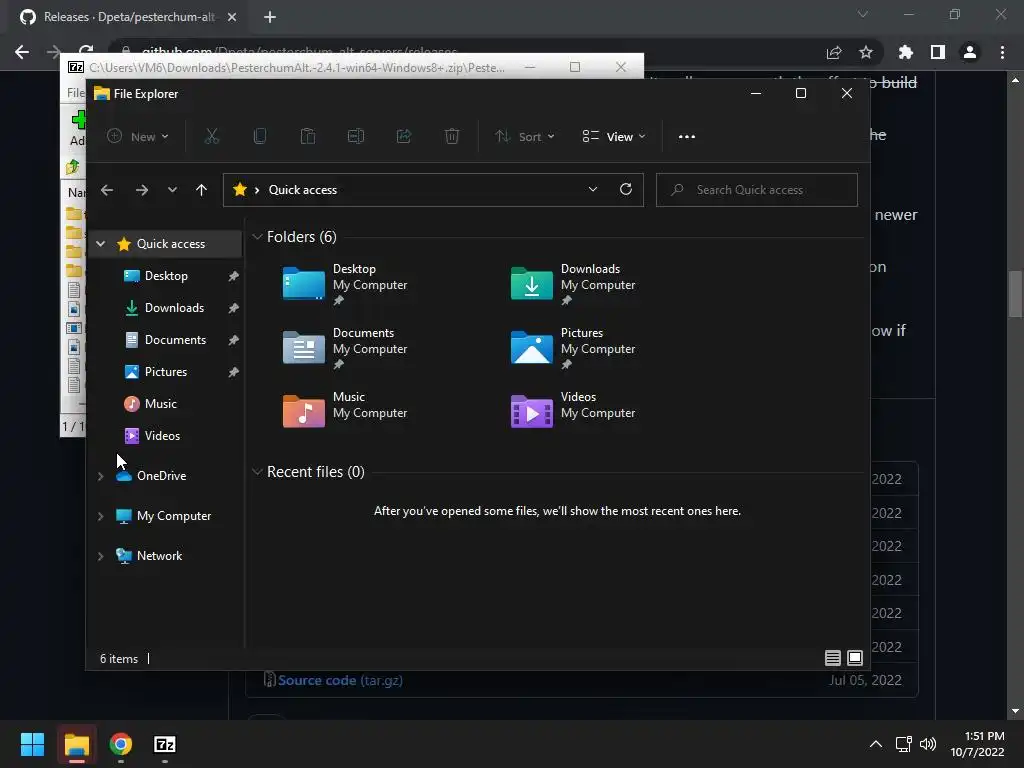The width and height of the screenshot is (1024, 768).
Task: Select OneDrive in the navigation pane
Action: coord(161,476)
